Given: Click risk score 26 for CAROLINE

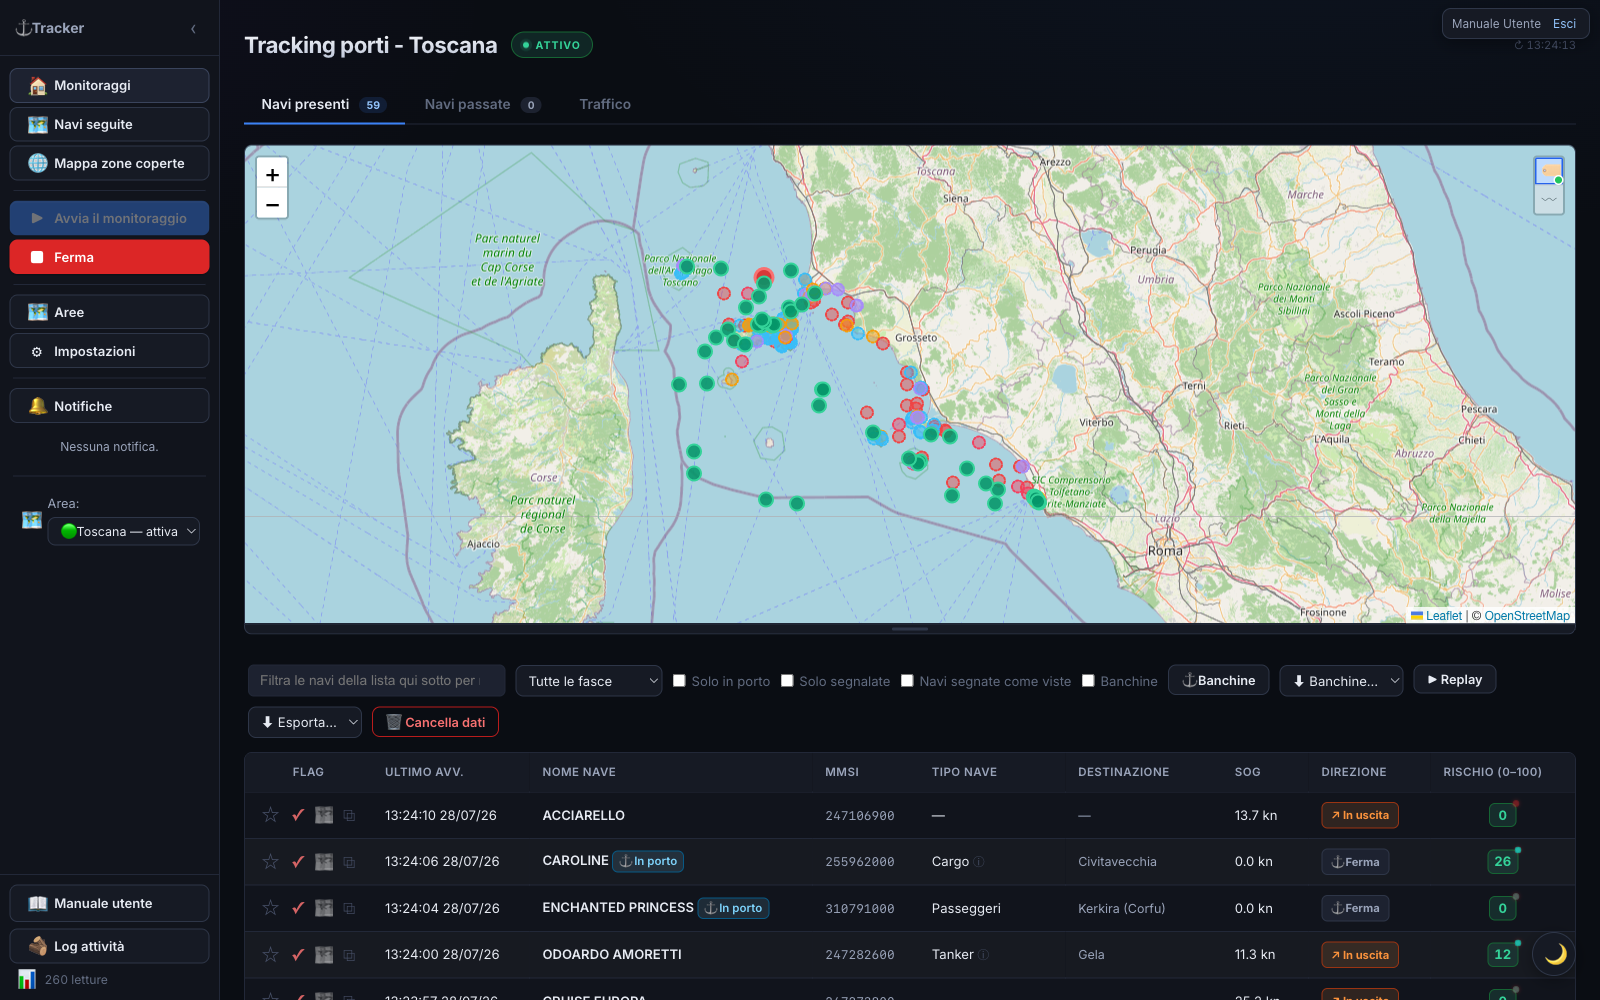Looking at the screenshot, I should [1502, 861].
